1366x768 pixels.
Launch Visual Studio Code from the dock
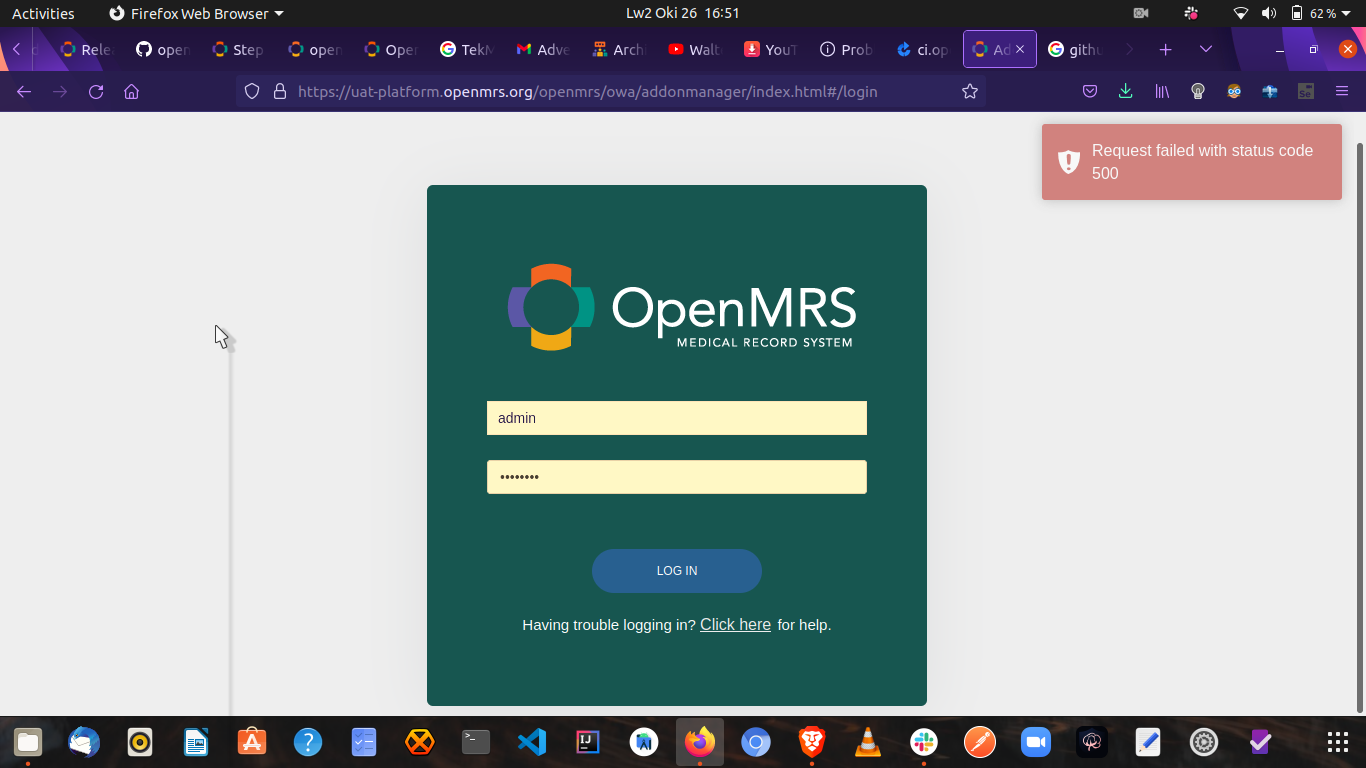[532, 742]
